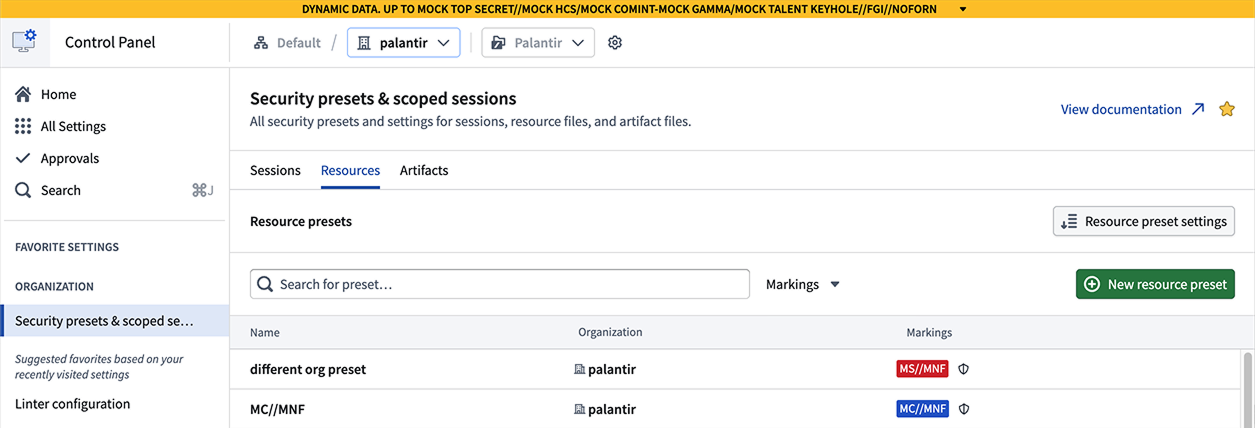This screenshot has height=428, width=1255.
Task: Open the Palantir project folder dropdown
Action: 538,43
